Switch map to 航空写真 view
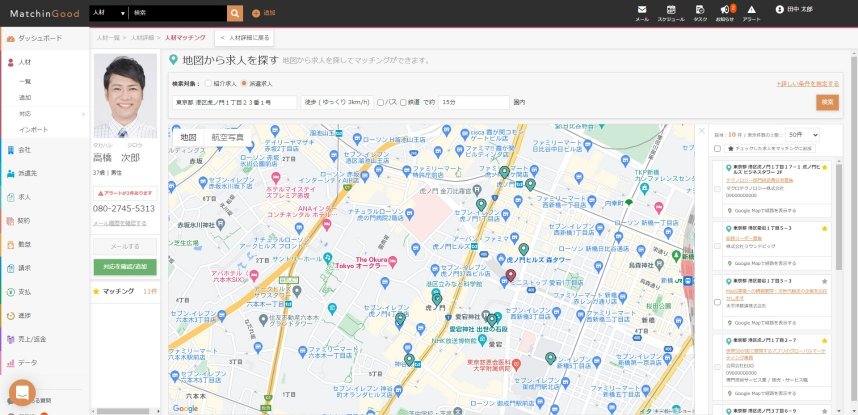The width and height of the screenshot is (858, 415). tap(229, 136)
